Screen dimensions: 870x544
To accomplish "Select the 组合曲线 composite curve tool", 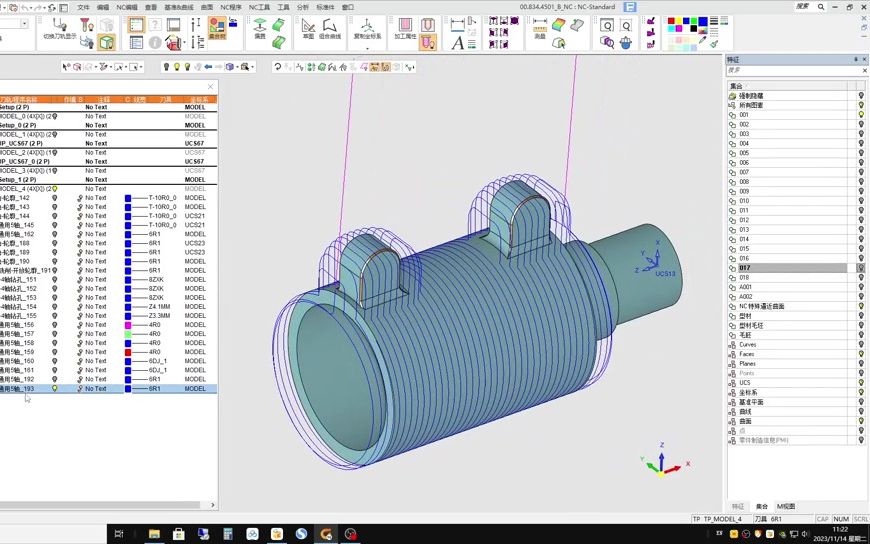I will [x=329, y=25].
